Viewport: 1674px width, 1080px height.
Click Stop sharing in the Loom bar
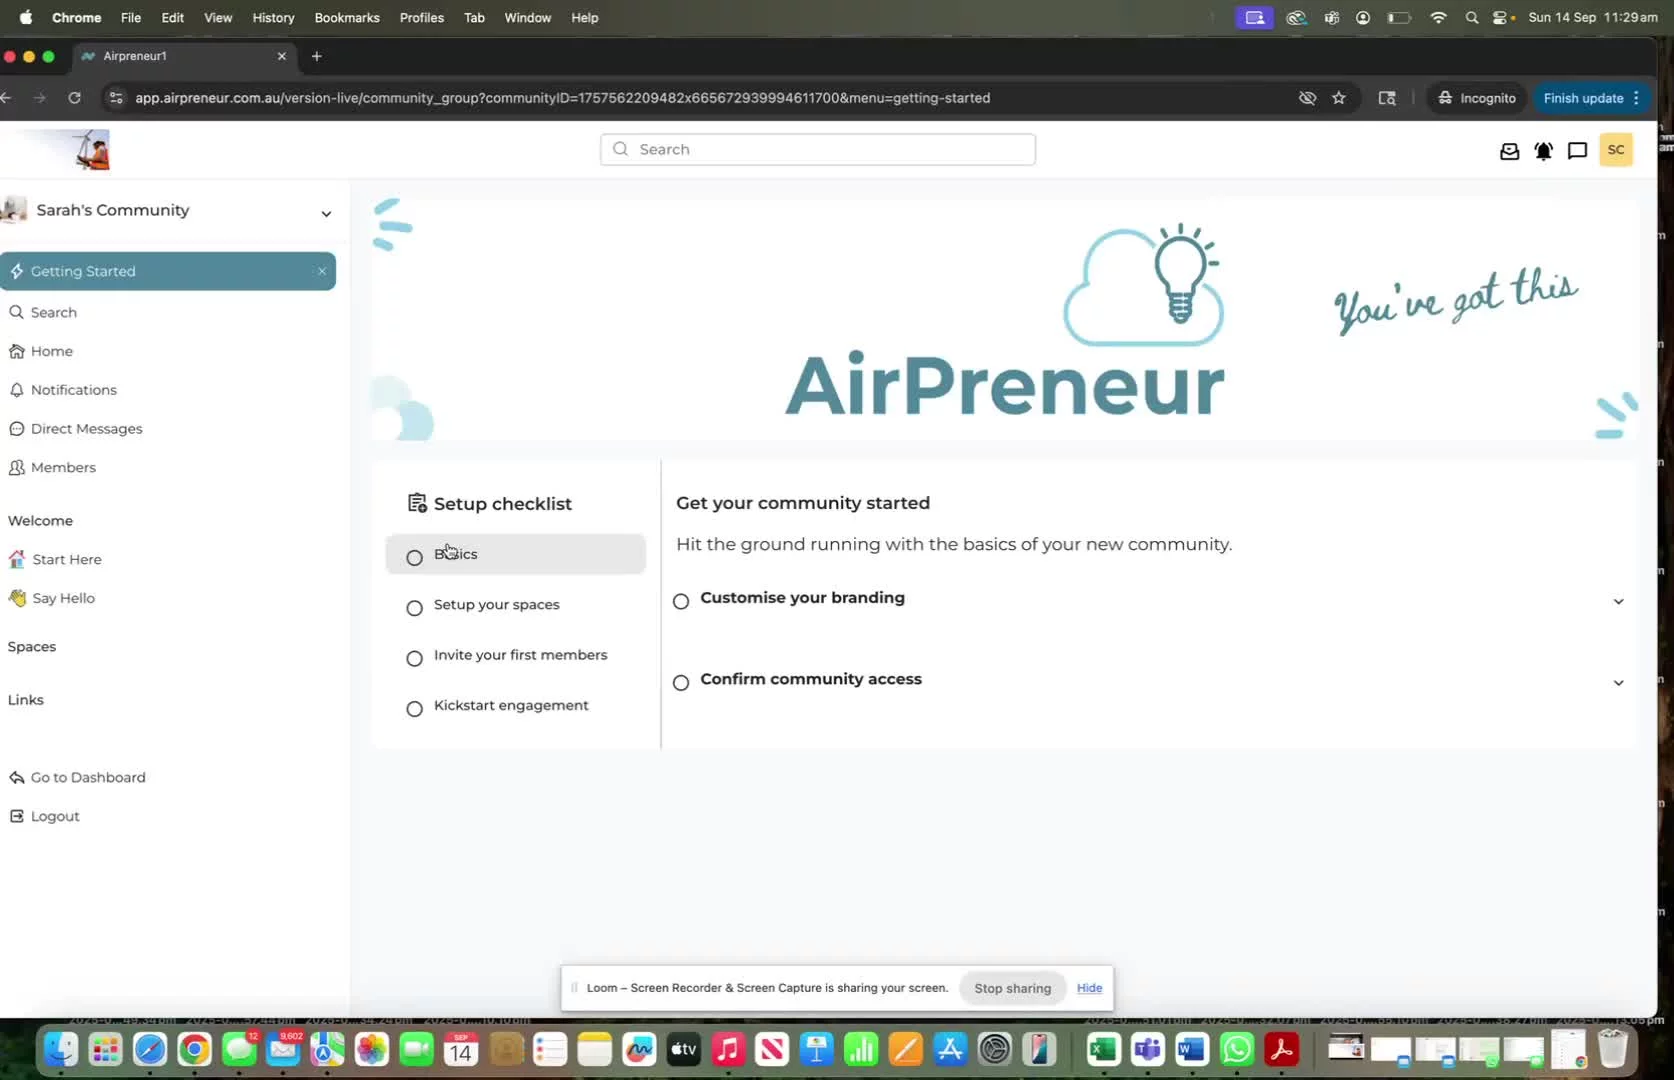1012,988
